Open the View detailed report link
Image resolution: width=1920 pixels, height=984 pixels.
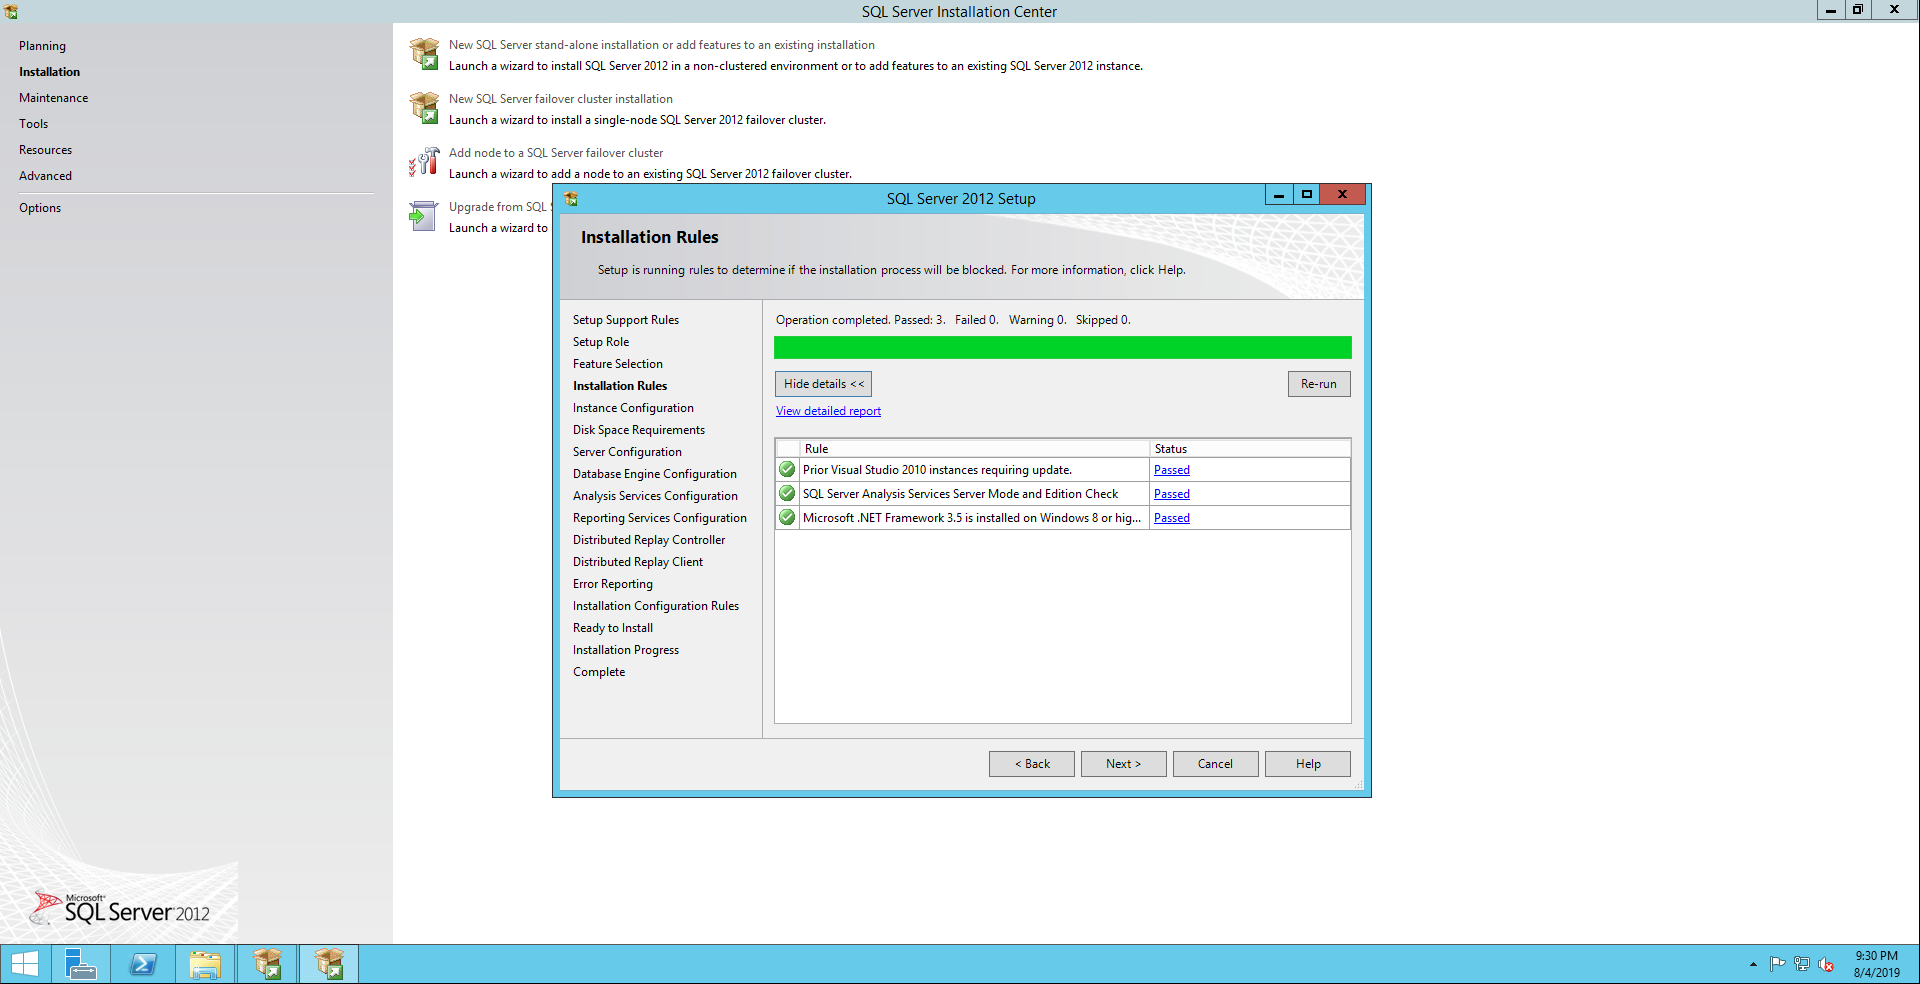click(828, 411)
